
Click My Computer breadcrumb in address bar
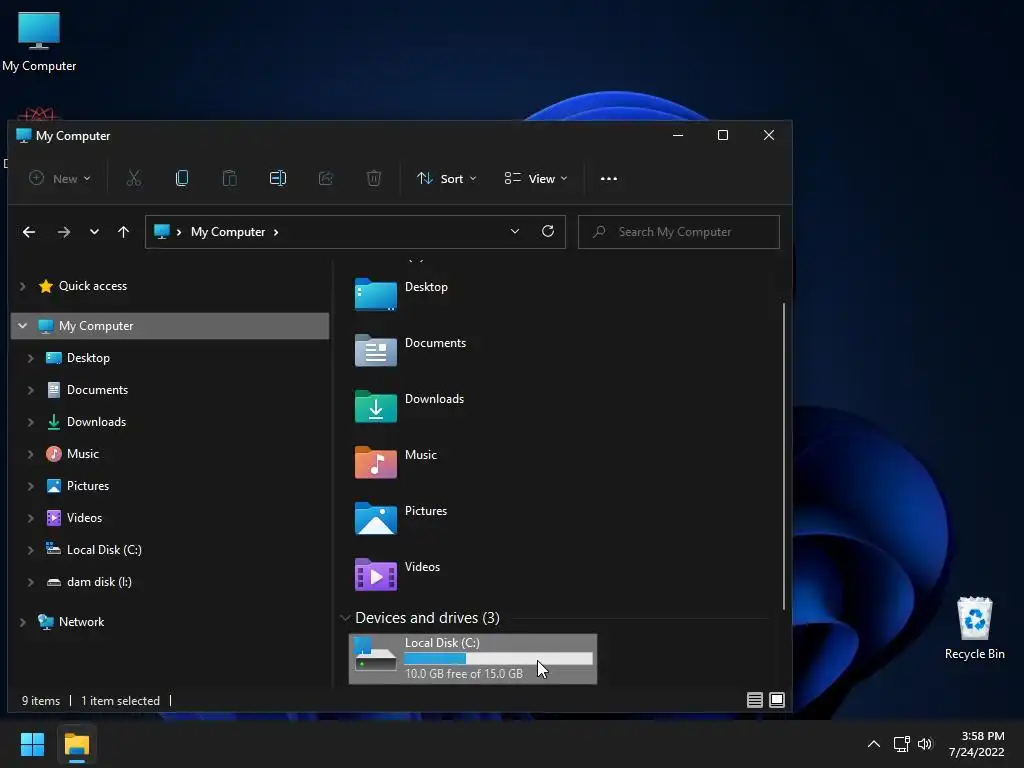pos(228,232)
